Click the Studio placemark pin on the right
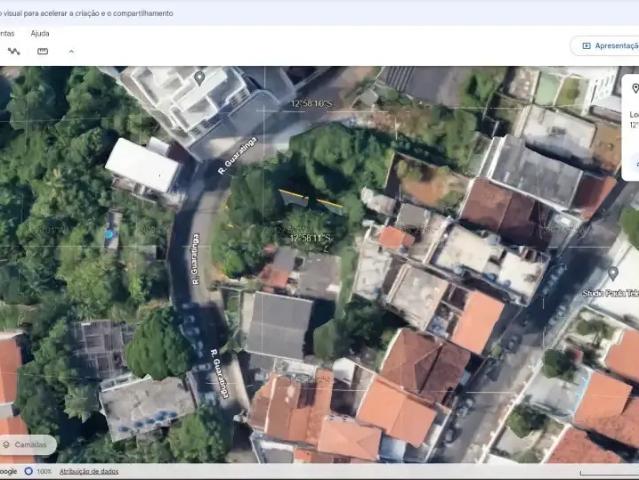The height and width of the screenshot is (480, 639). [613, 273]
